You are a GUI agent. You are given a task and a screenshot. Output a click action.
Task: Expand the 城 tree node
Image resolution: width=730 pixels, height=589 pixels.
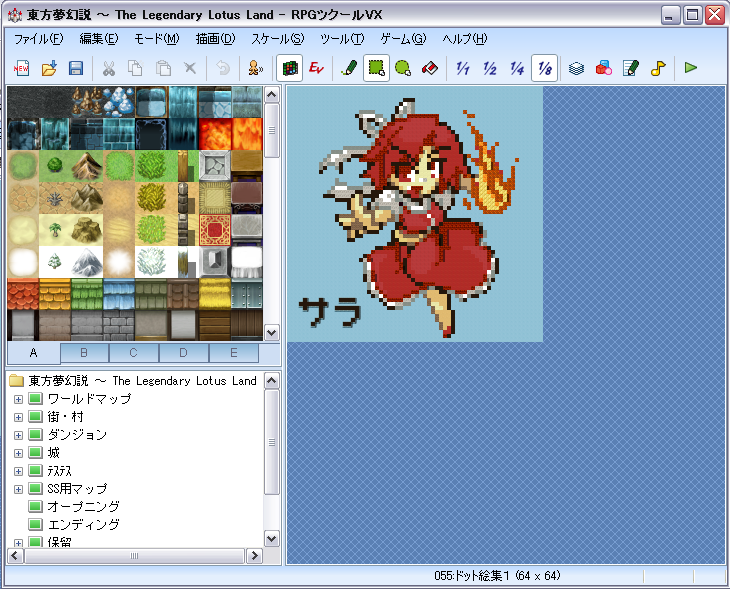[x=18, y=454]
